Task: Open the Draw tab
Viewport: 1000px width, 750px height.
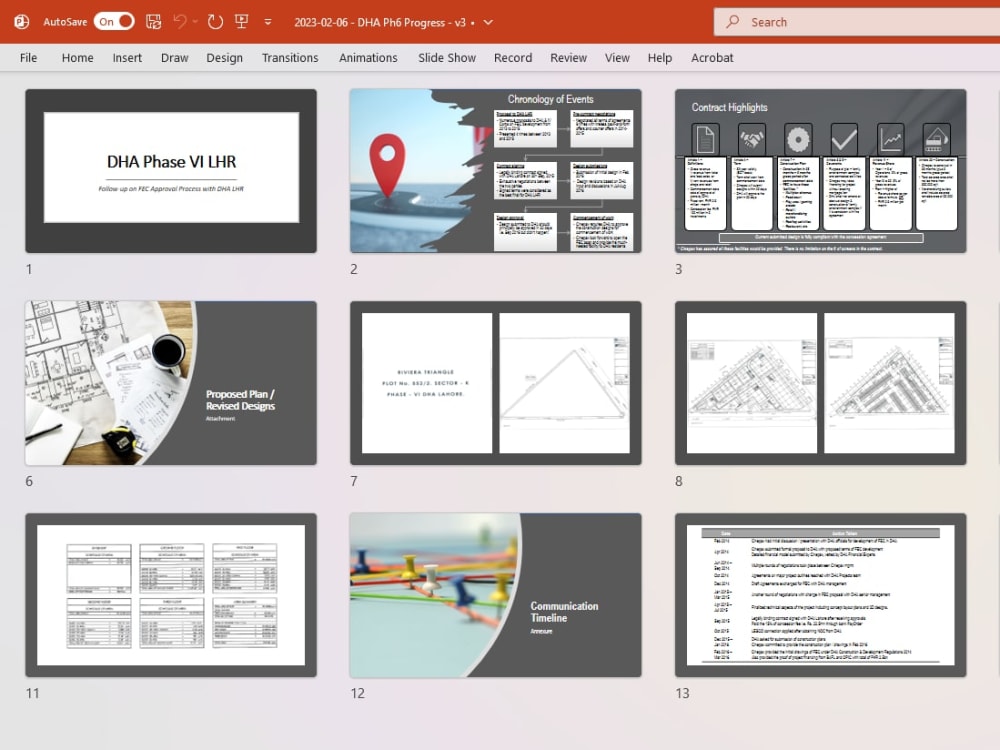Action: (174, 57)
